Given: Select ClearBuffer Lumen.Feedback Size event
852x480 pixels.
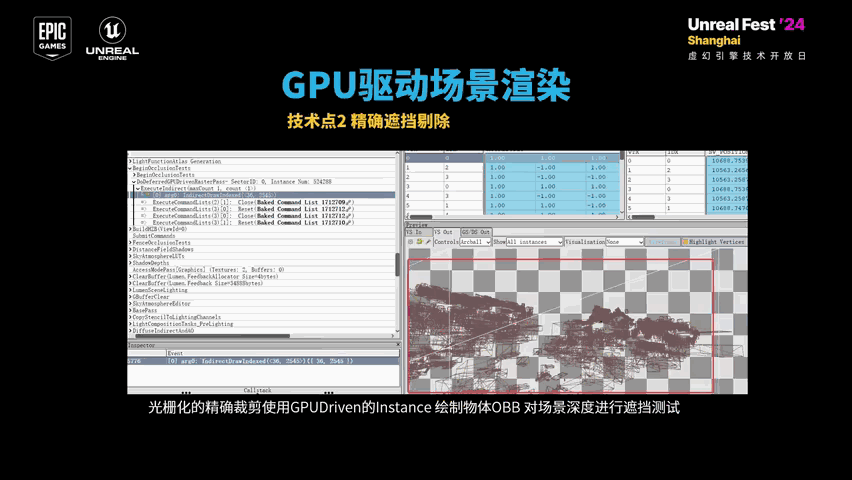Looking at the screenshot, I should 198,283.
